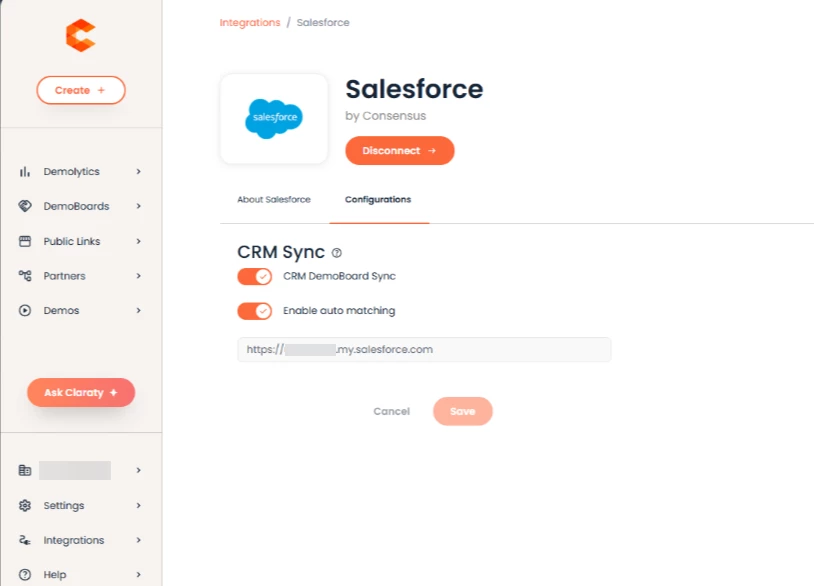Expand the Partners chevron
The height and width of the screenshot is (586, 814).
point(139,276)
